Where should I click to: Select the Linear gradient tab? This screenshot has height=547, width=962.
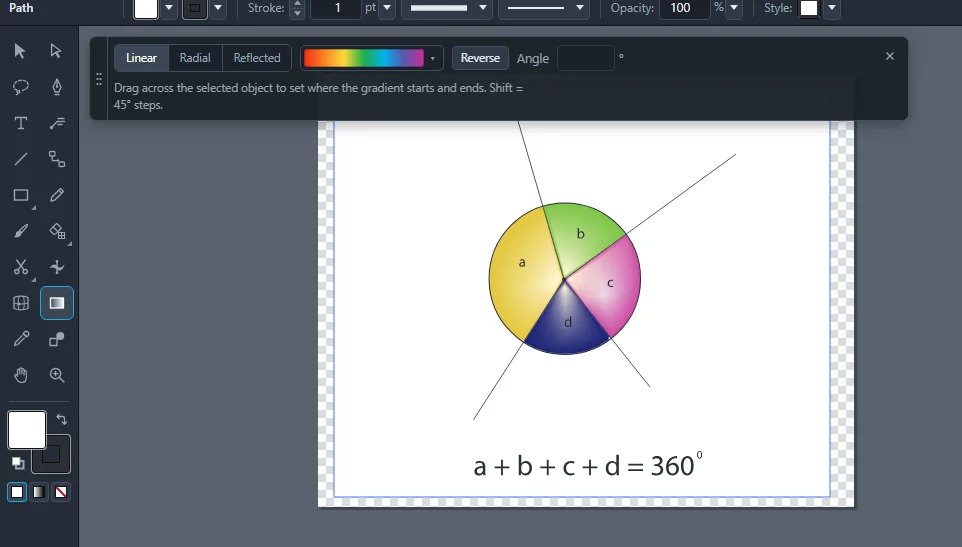click(141, 58)
